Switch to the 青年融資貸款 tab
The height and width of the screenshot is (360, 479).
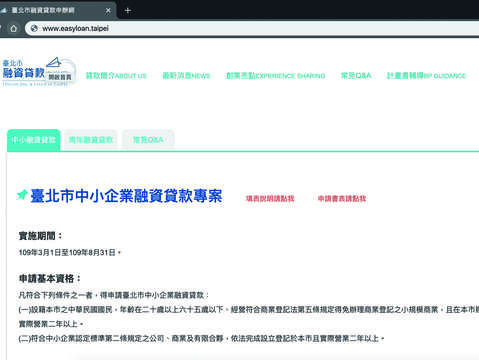(91, 140)
